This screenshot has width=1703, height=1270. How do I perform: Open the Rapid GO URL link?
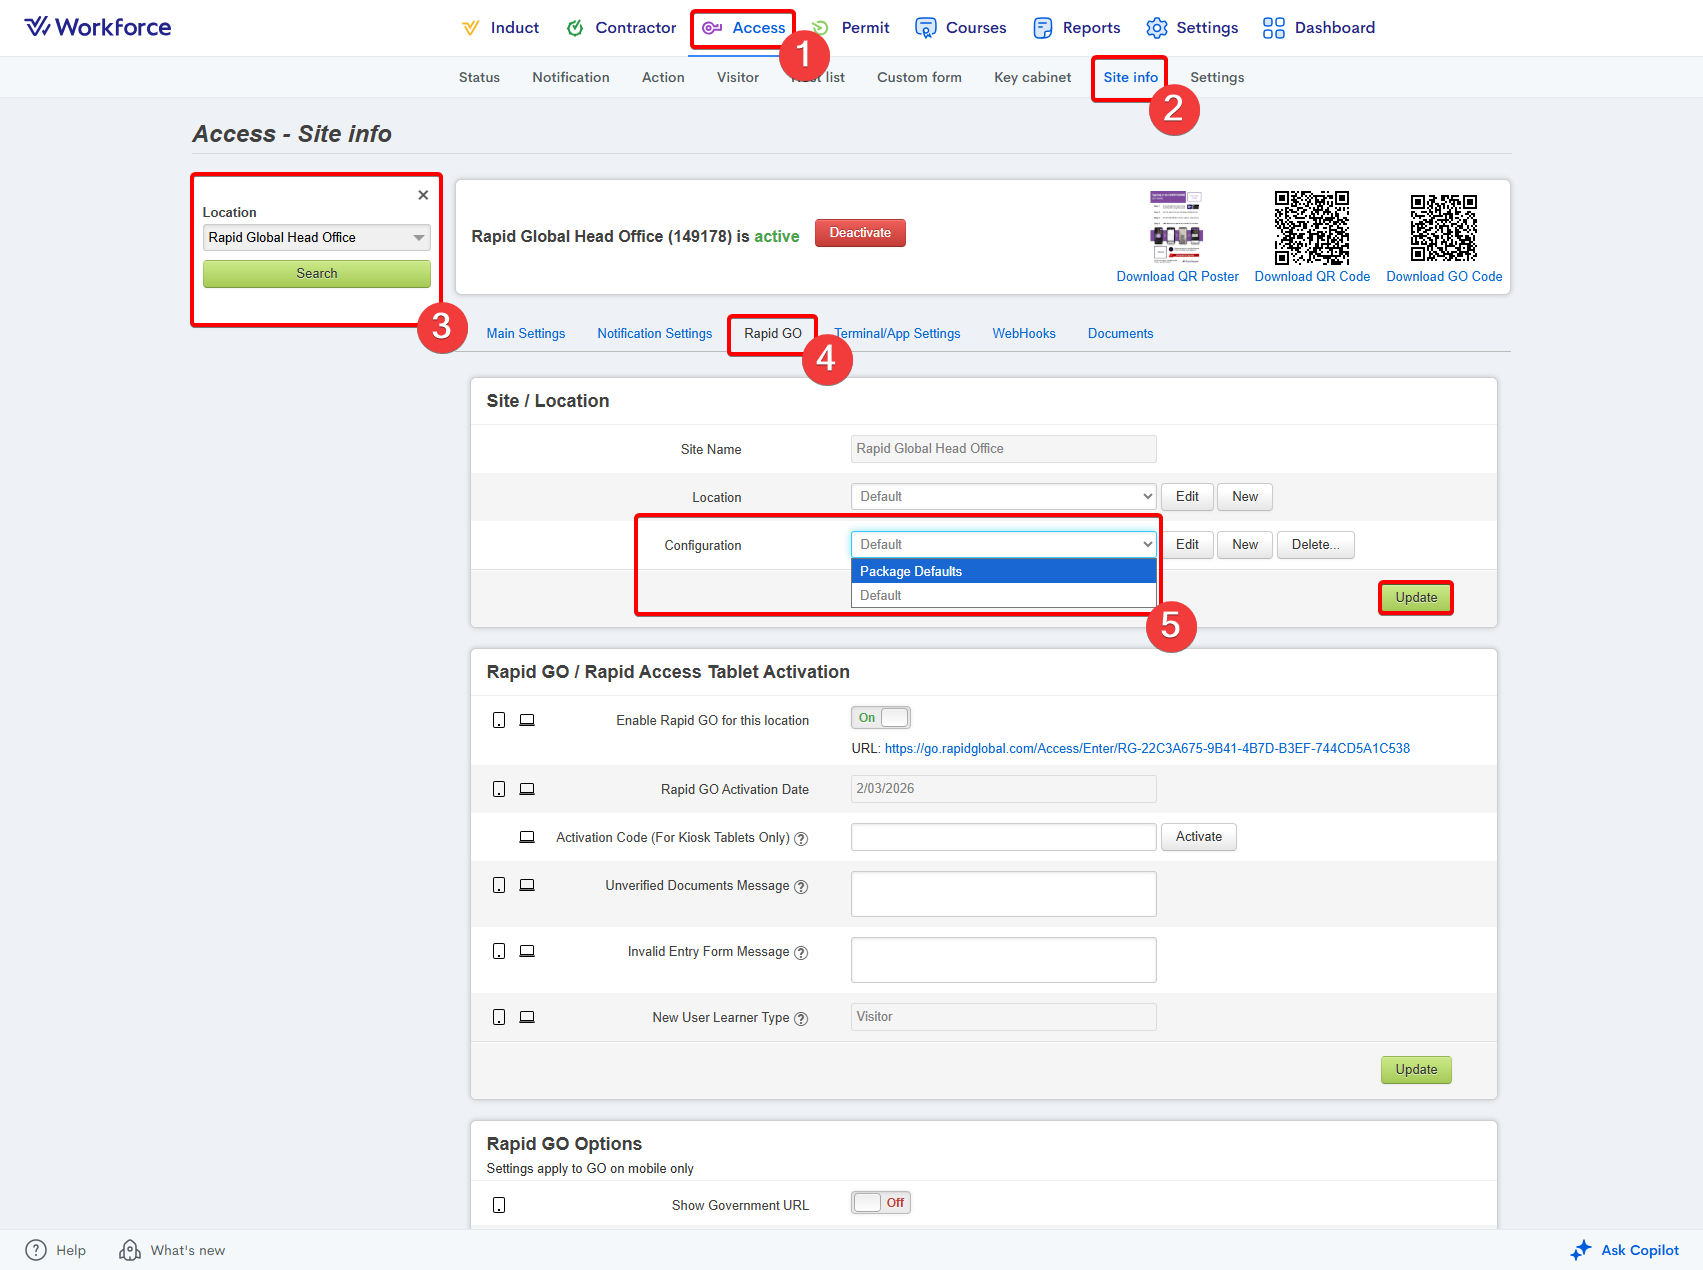pos(1146,749)
